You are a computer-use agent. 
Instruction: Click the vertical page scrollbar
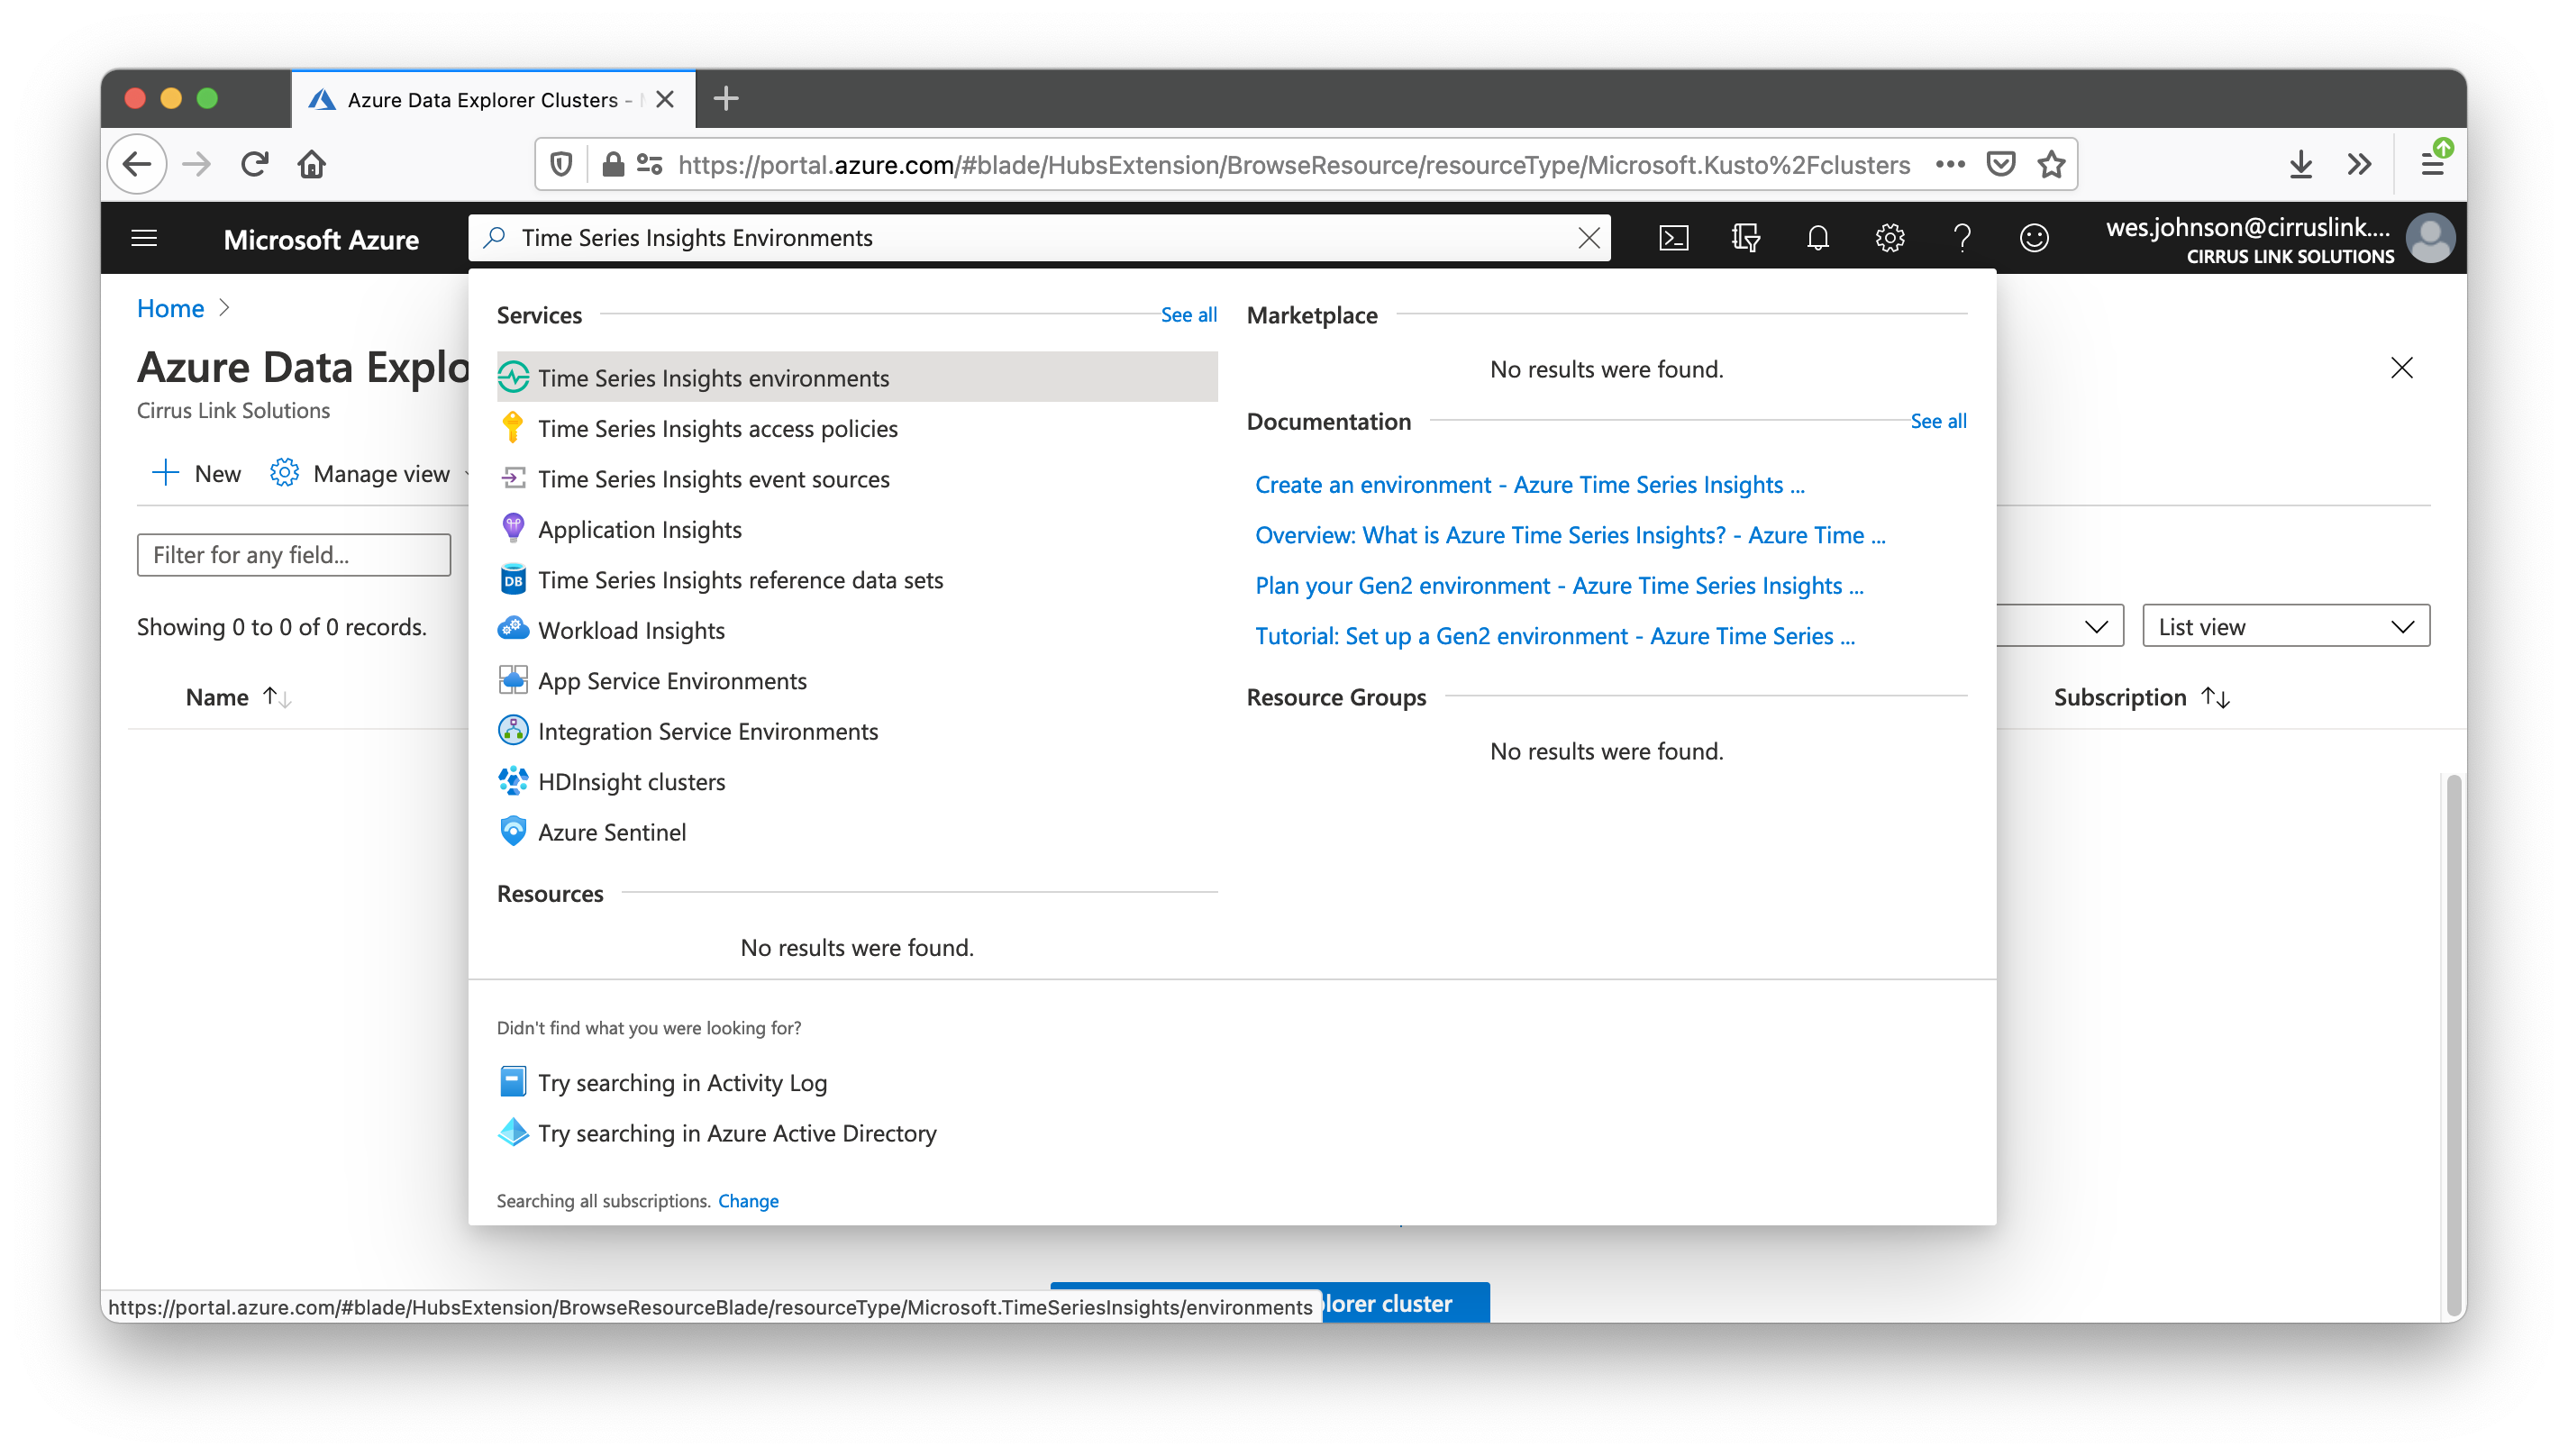tap(2452, 1040)
